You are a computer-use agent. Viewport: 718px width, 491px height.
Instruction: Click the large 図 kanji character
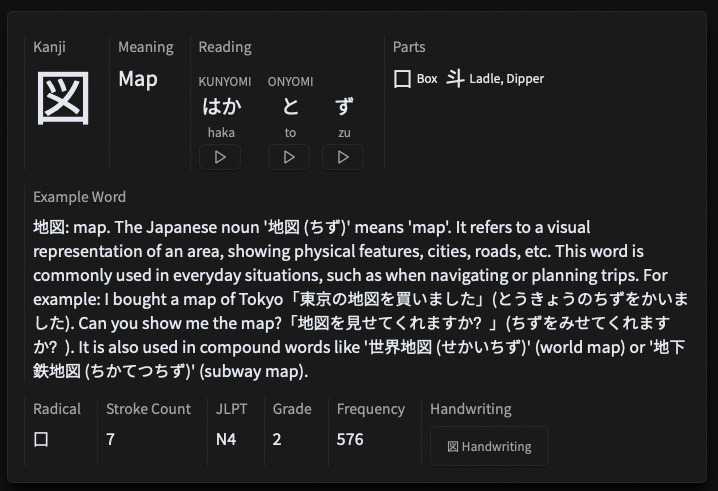[x=64, y=99]
